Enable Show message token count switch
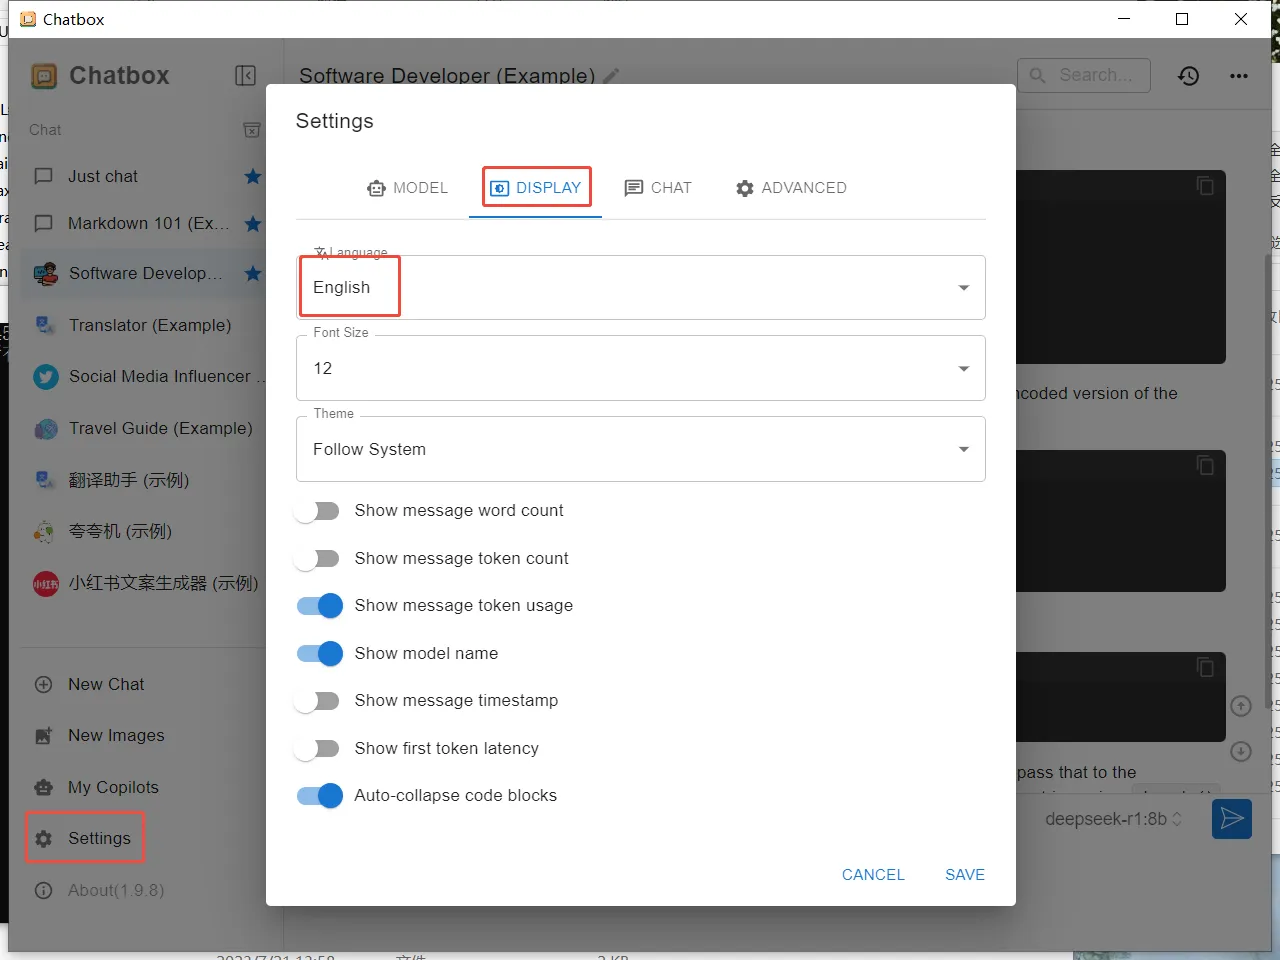 coord(319,558)
